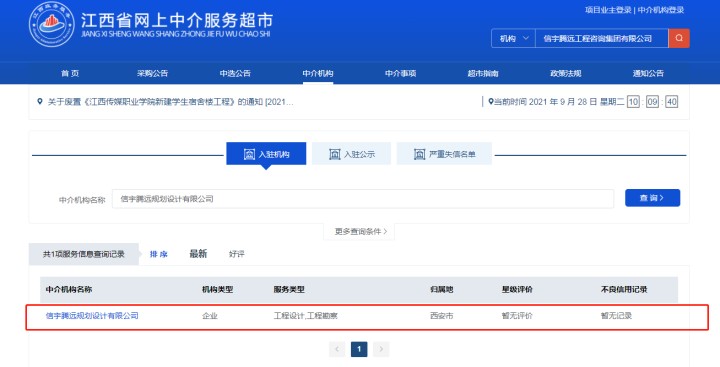
Task: Click 项目业主登录 link
Action: point(608,10)
